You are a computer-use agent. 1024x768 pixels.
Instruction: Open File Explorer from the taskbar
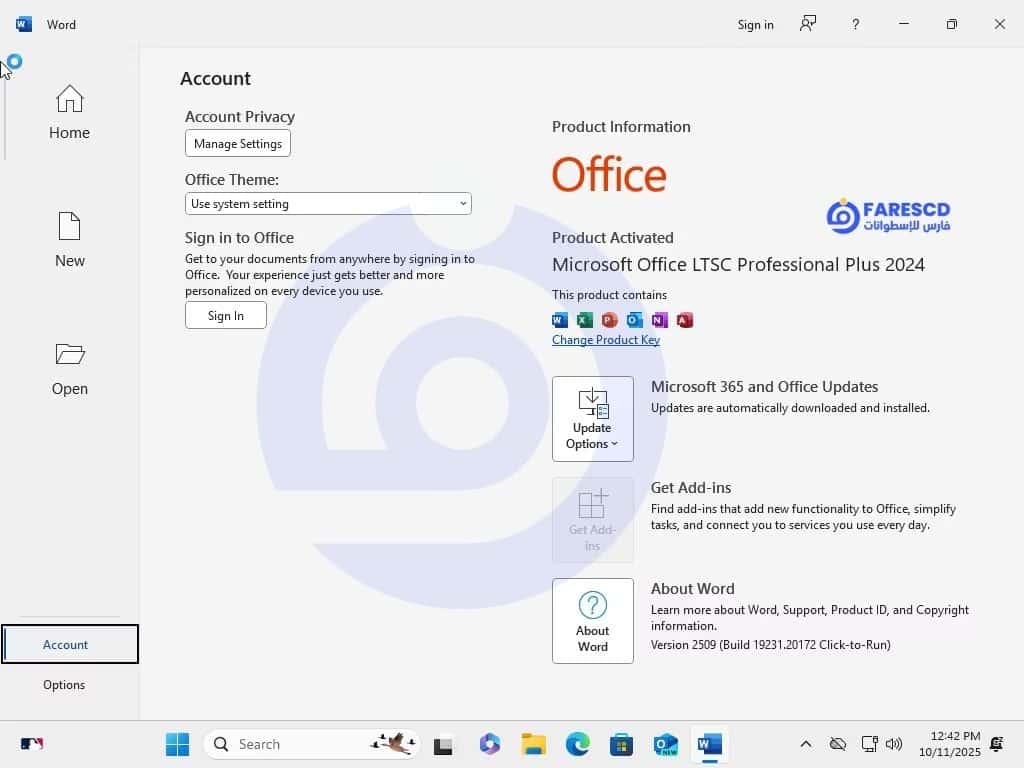coord(534,744)
